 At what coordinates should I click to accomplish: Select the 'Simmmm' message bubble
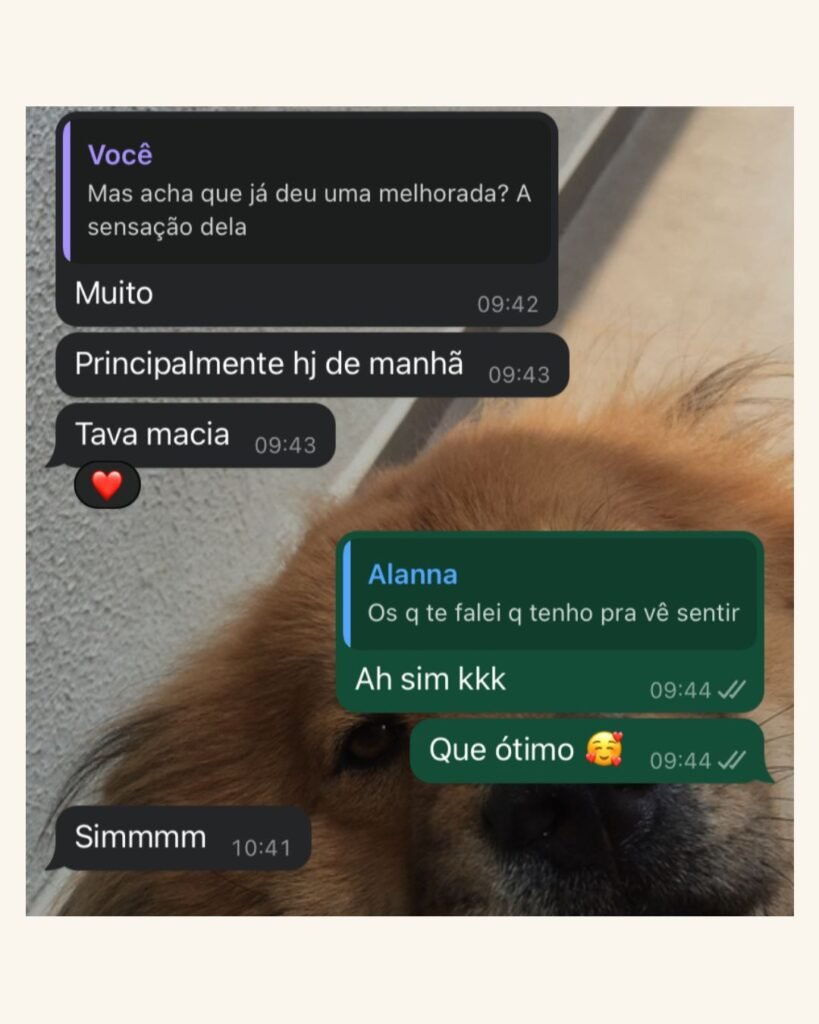point(183,838)
